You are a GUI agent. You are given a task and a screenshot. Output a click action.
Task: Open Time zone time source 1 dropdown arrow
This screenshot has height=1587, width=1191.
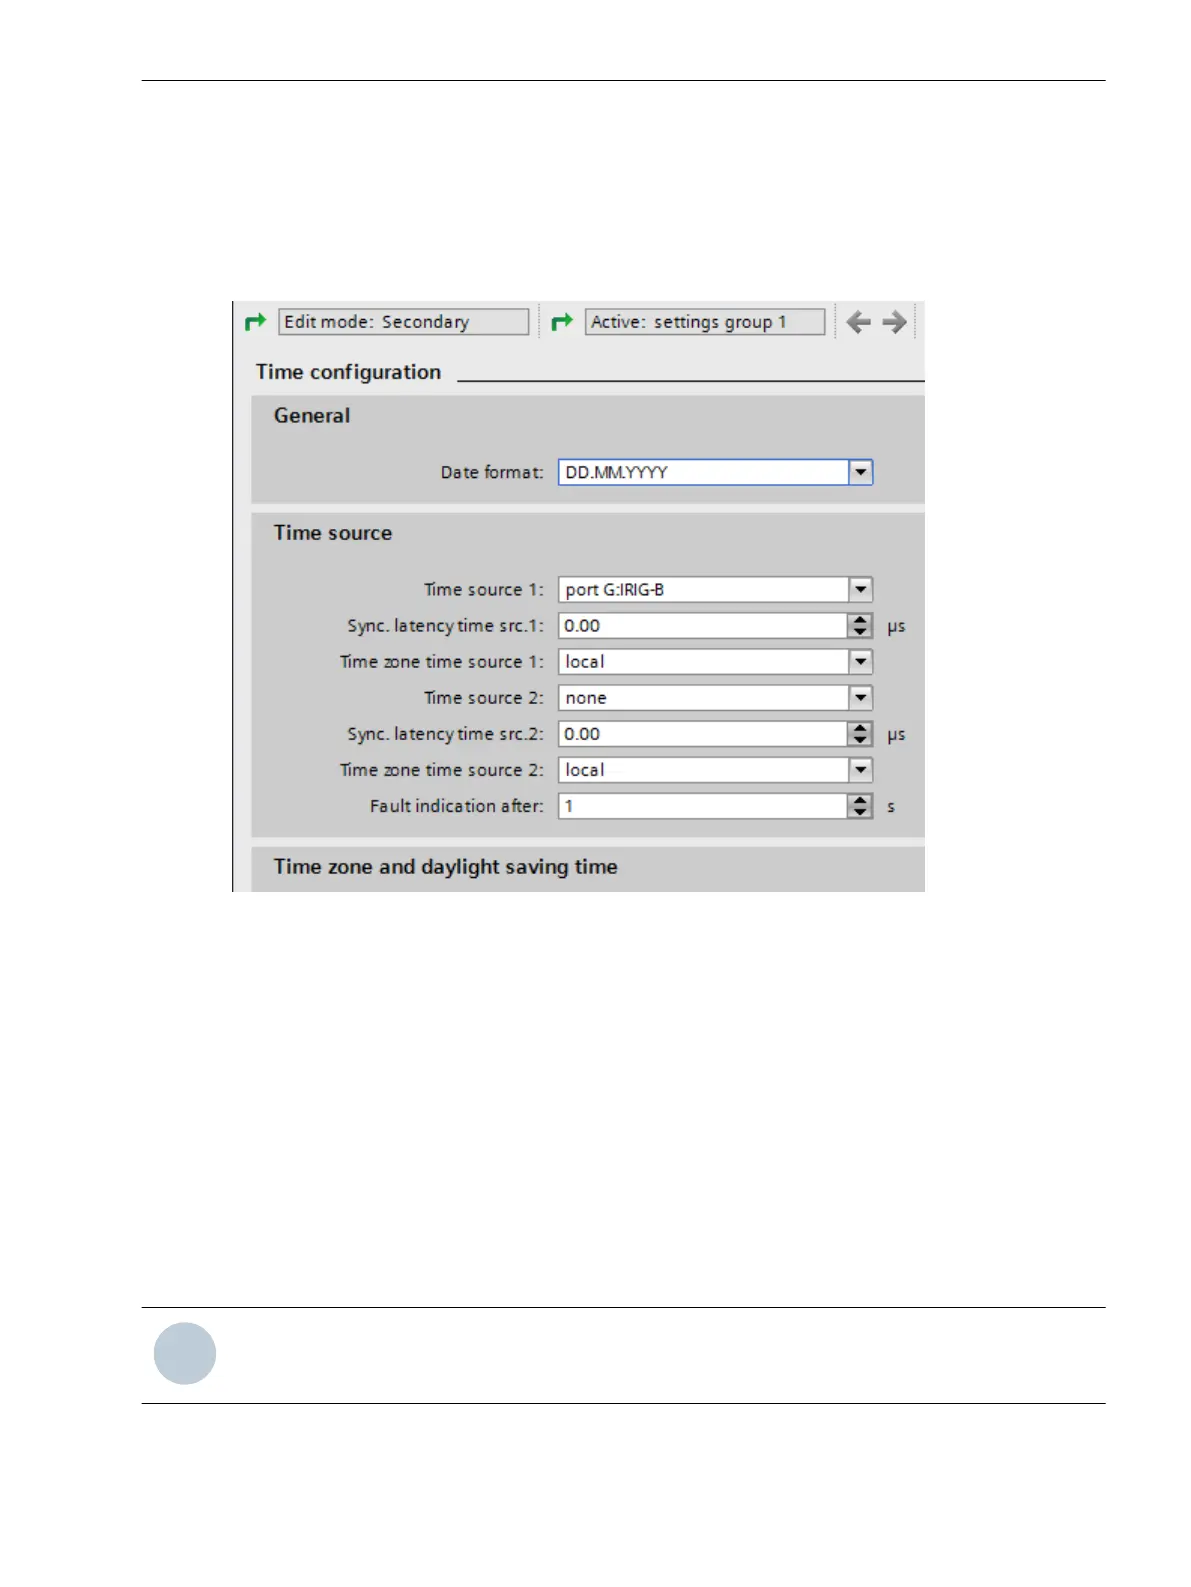[861, 662]
